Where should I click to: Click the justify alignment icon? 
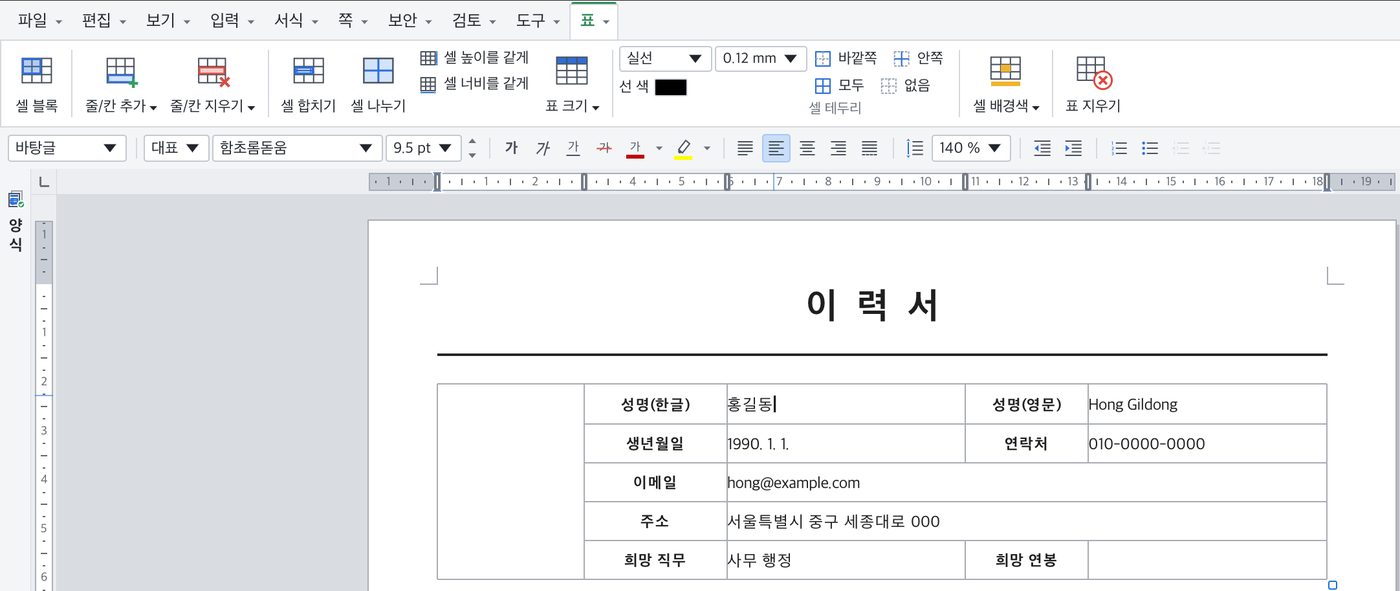[x=745, y=148]
